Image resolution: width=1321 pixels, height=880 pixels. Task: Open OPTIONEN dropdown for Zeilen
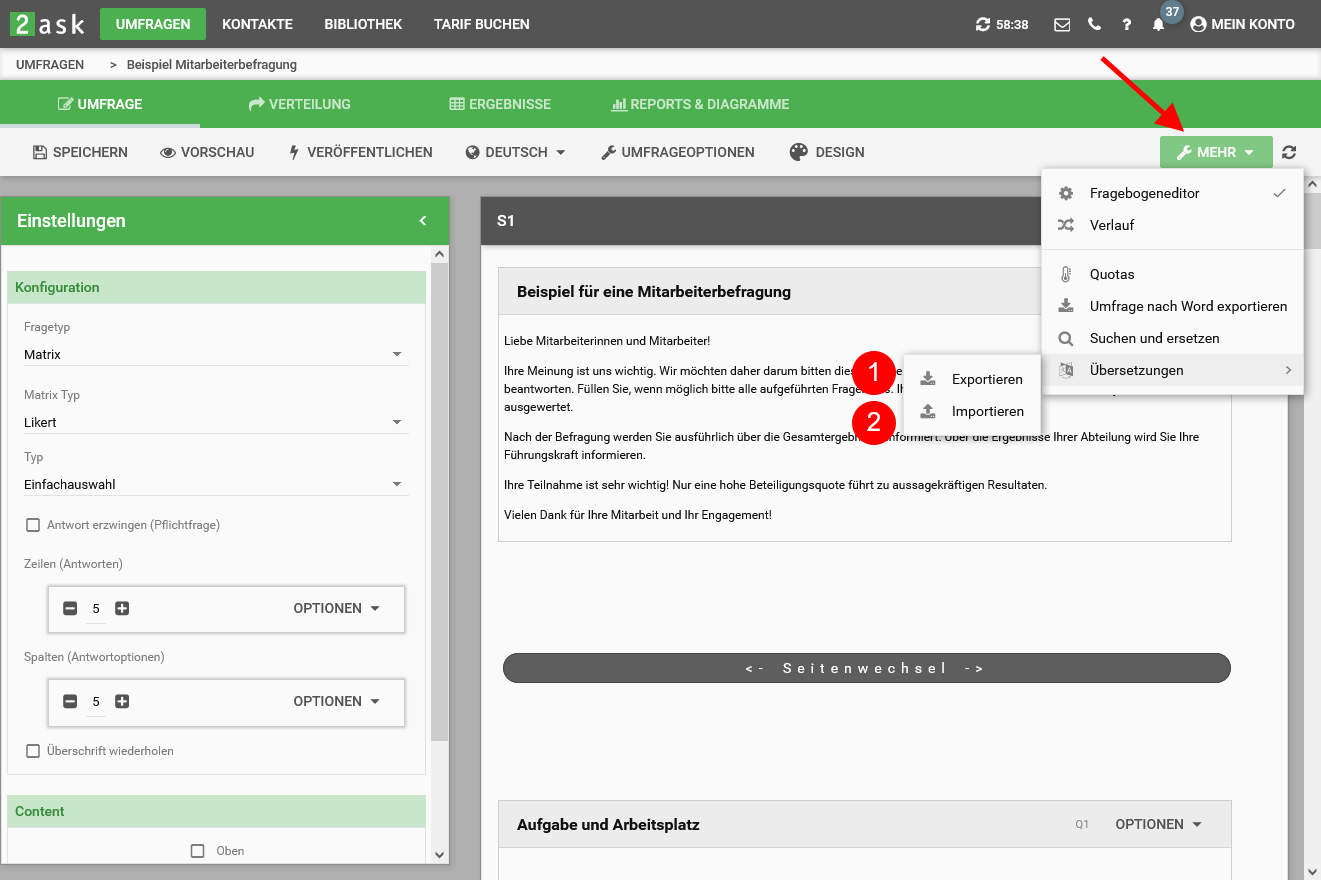(x=337, y=608)
